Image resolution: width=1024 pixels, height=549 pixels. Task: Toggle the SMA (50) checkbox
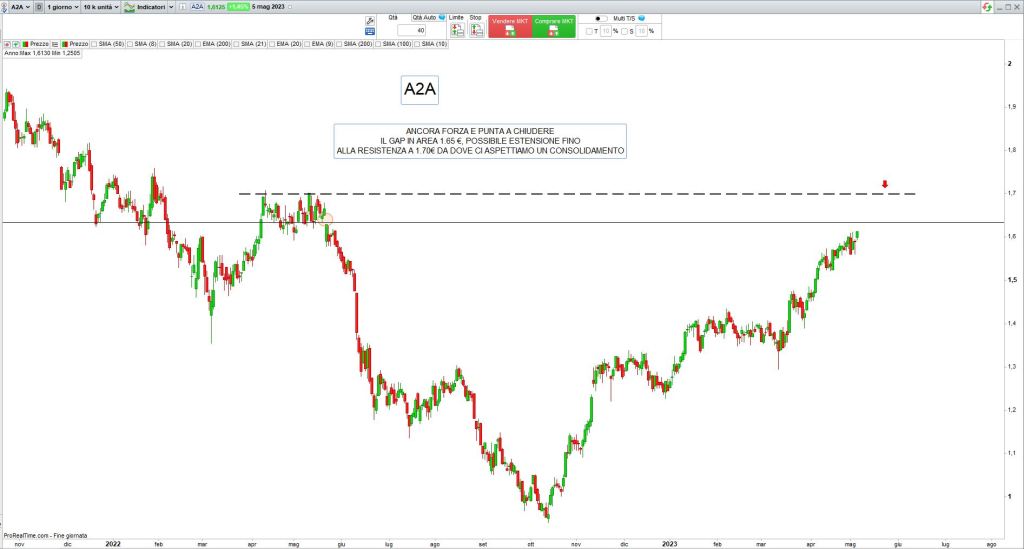(94, 44)
